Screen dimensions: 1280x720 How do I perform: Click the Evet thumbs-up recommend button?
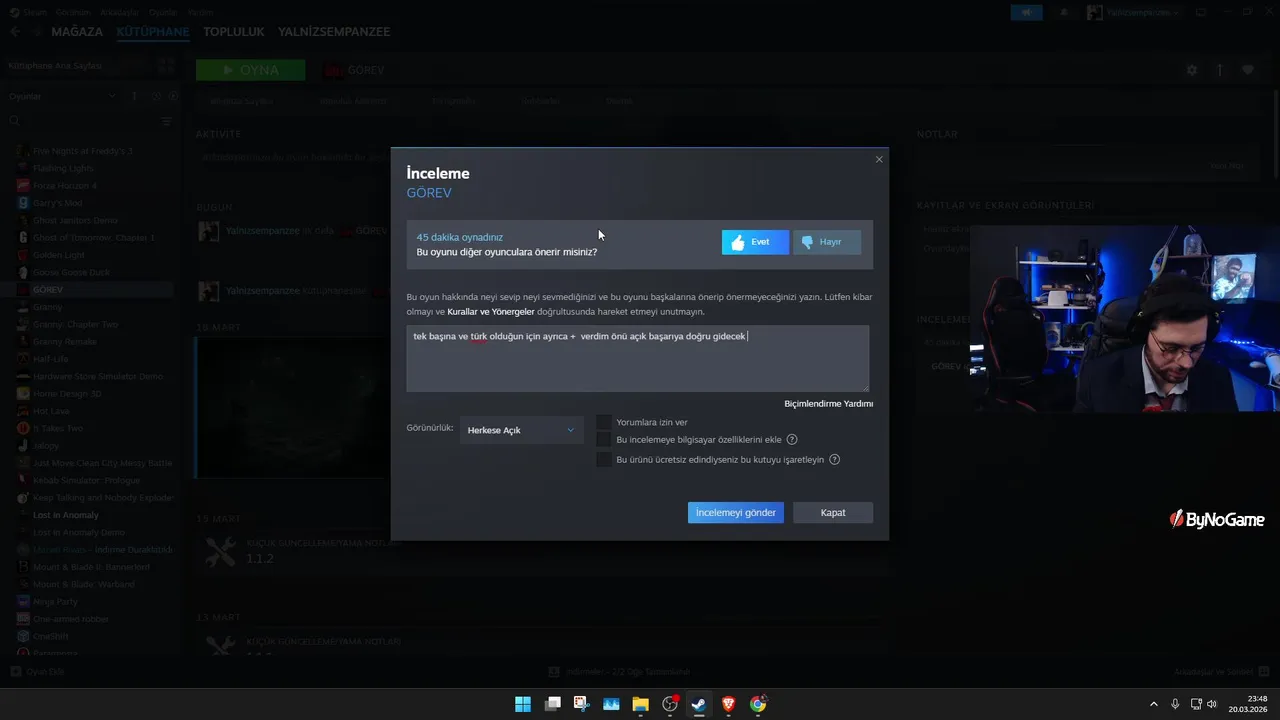point(755,242)
